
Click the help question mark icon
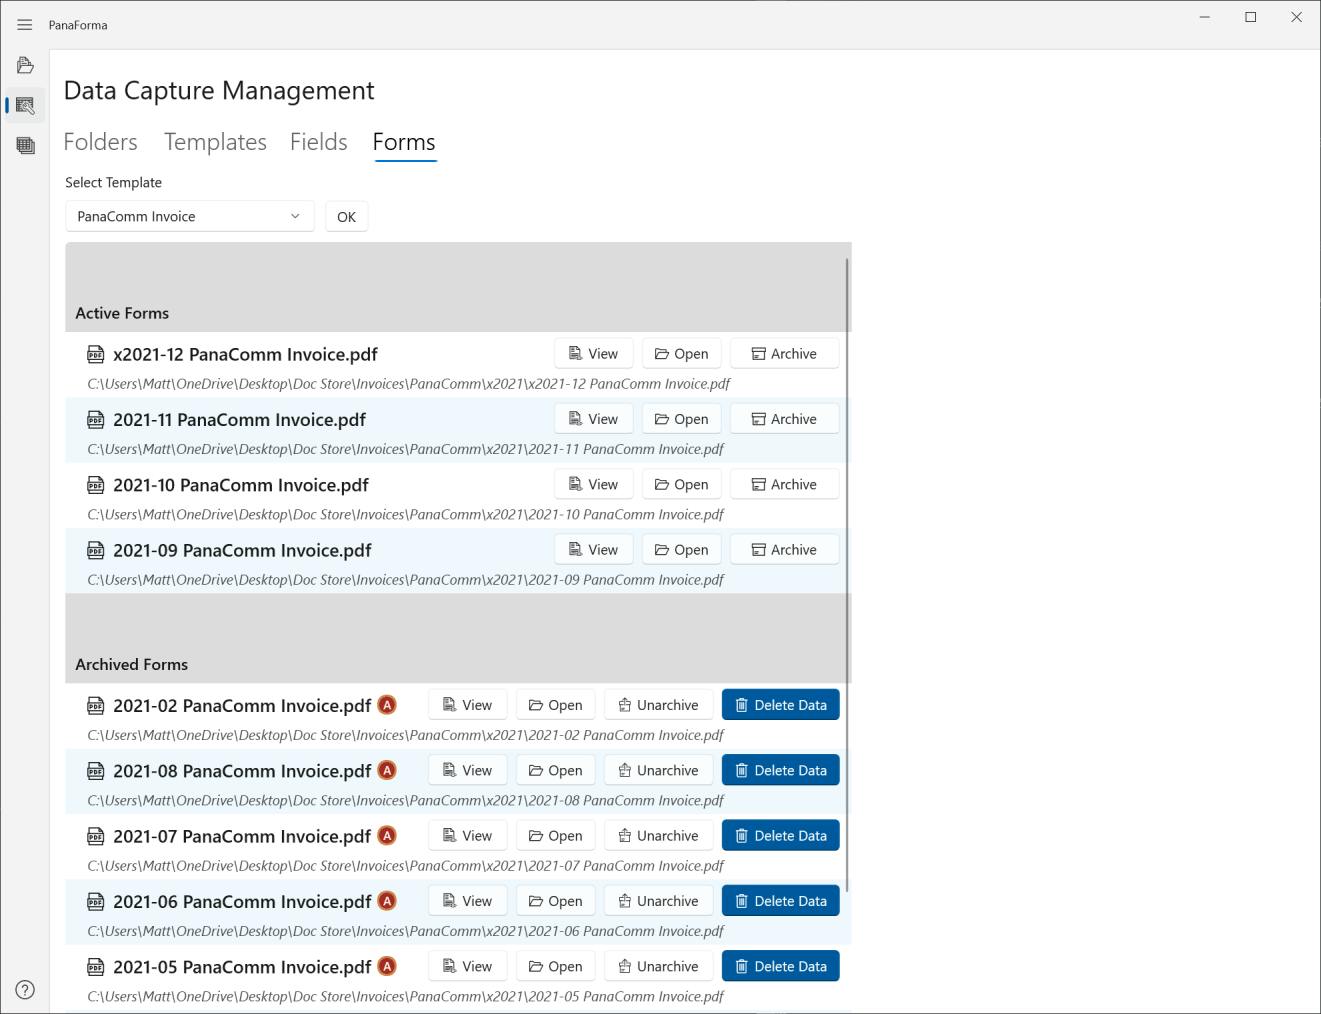[x=26, y=990]
